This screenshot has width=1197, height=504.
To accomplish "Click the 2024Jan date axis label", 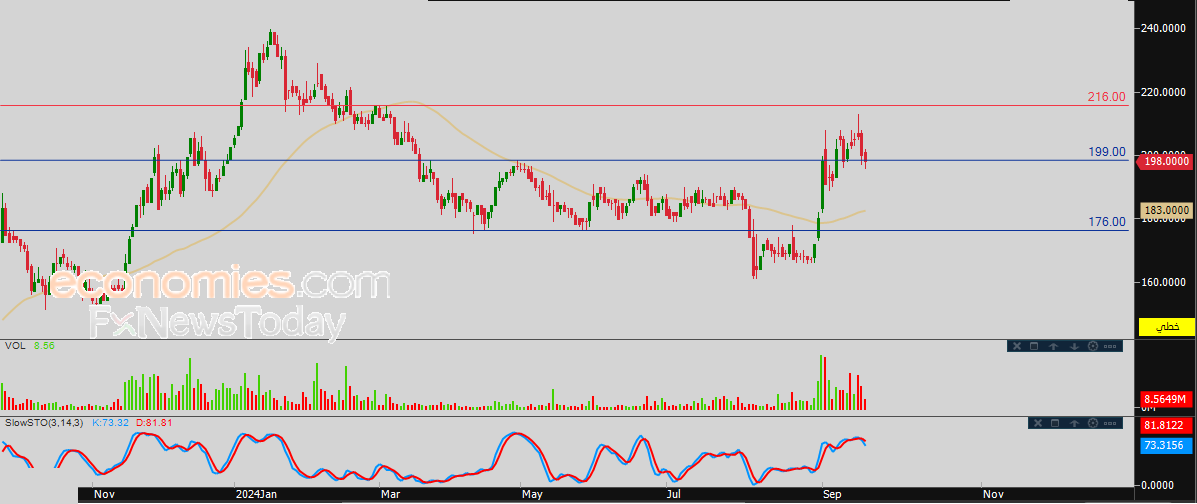I will 256,495.
